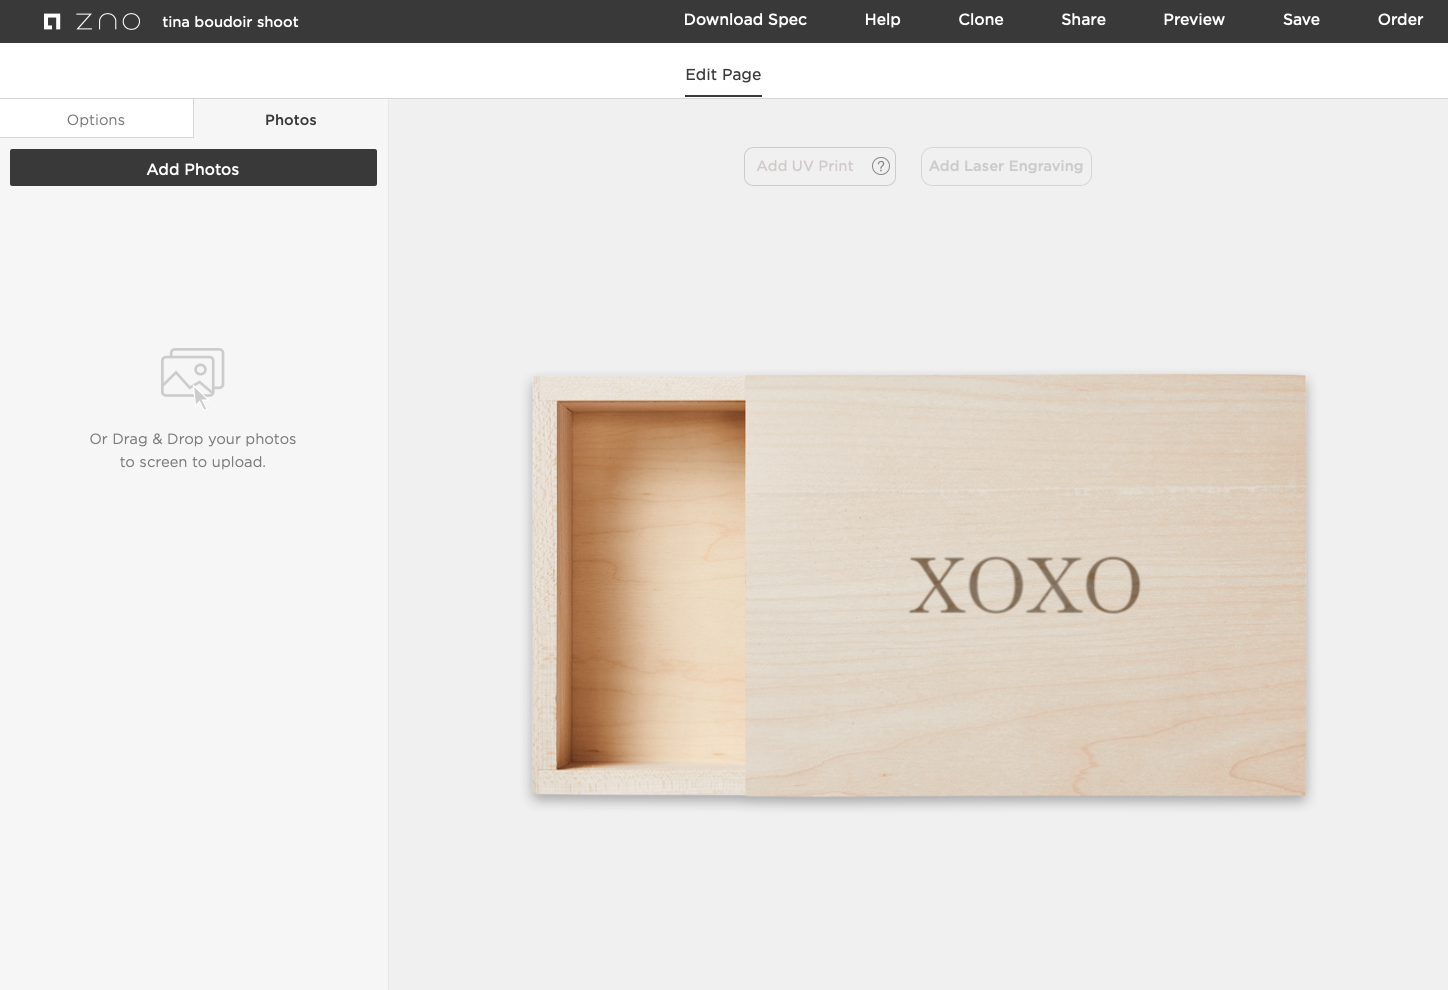The width and height of the screenshot is (1448, 990).
Task: Open Help in the top bar
Action: click(882, 20)
